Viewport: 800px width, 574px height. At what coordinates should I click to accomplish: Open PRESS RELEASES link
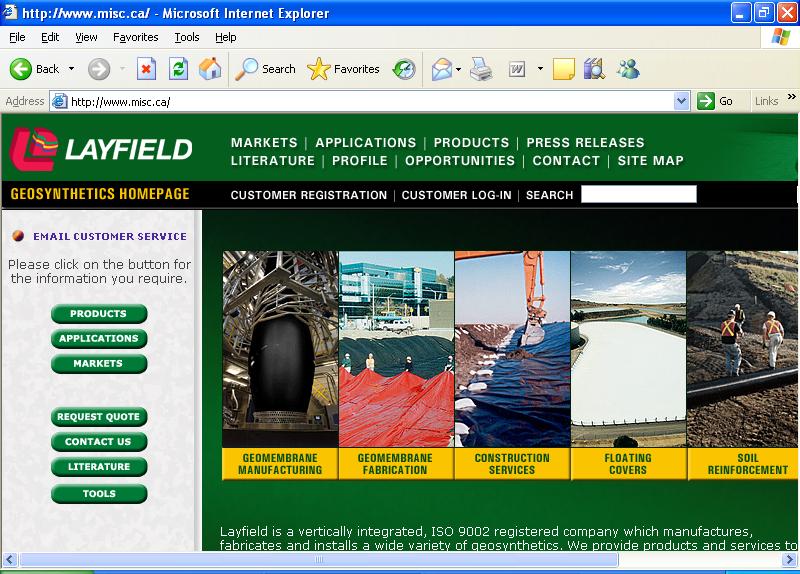[585, 142]
